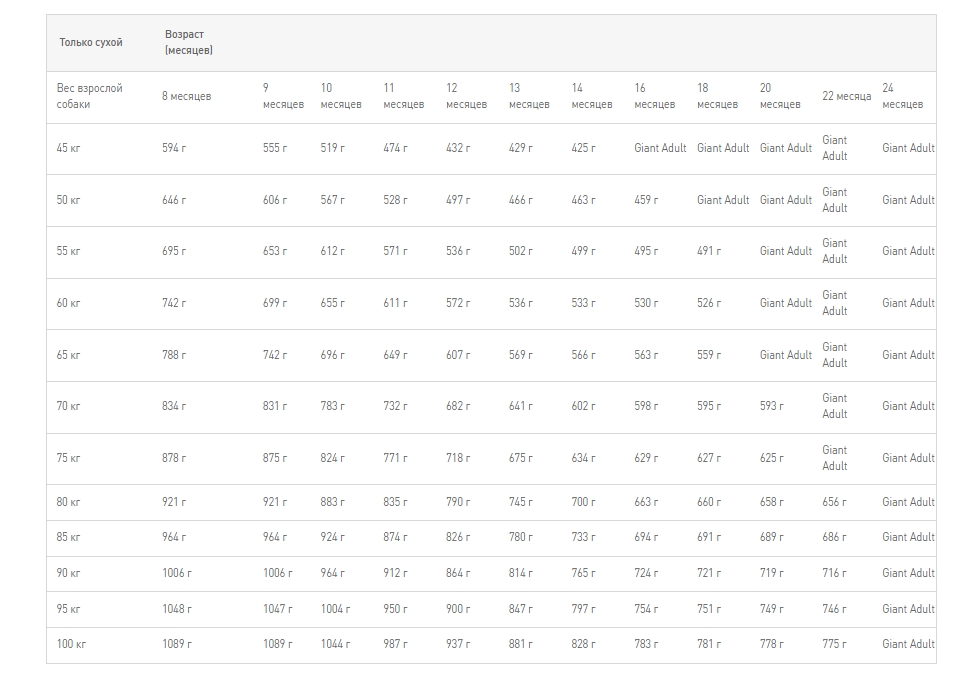Select the "Возраст (месяцев)" header text
This screenshot has width=957, height=683.
coord(189,42)
